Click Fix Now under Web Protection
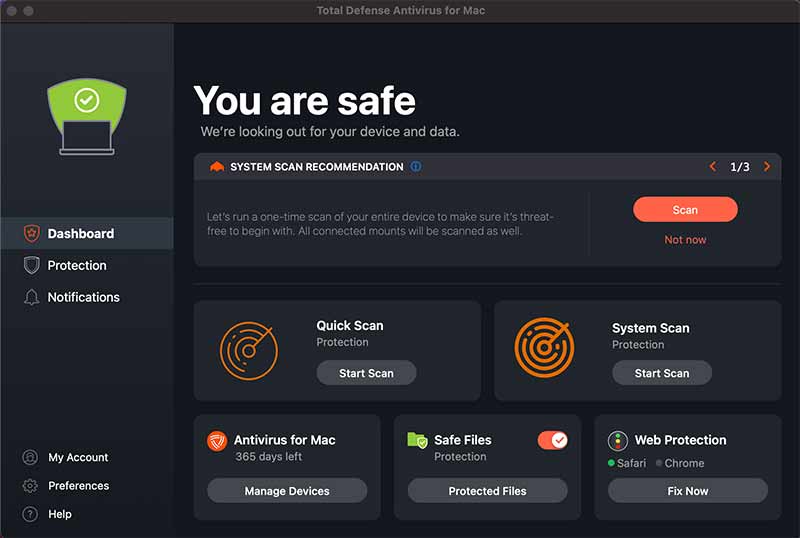The image size is (800, 538). [x=688, y=491]
